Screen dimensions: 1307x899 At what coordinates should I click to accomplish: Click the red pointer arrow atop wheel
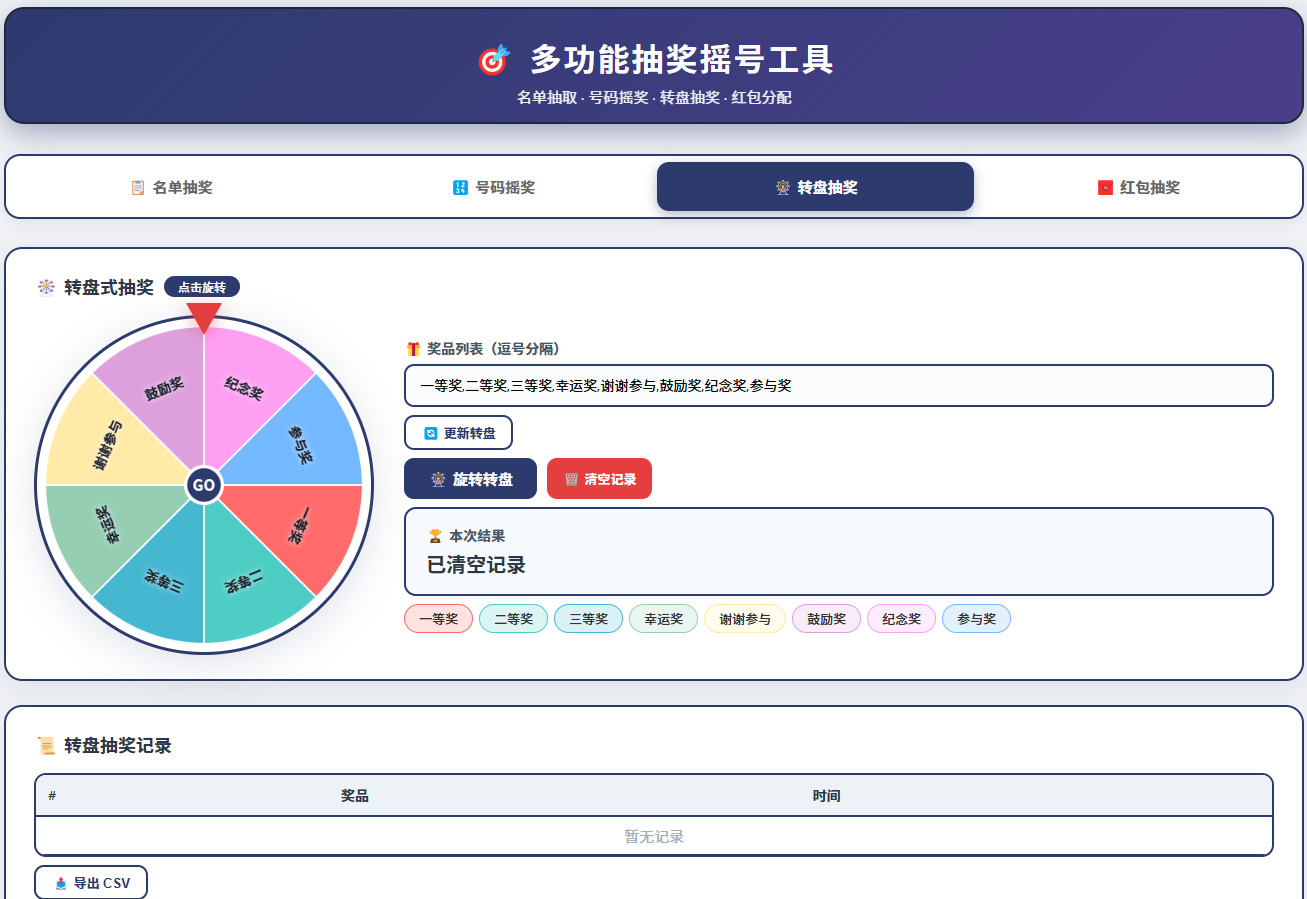(204, 316)
